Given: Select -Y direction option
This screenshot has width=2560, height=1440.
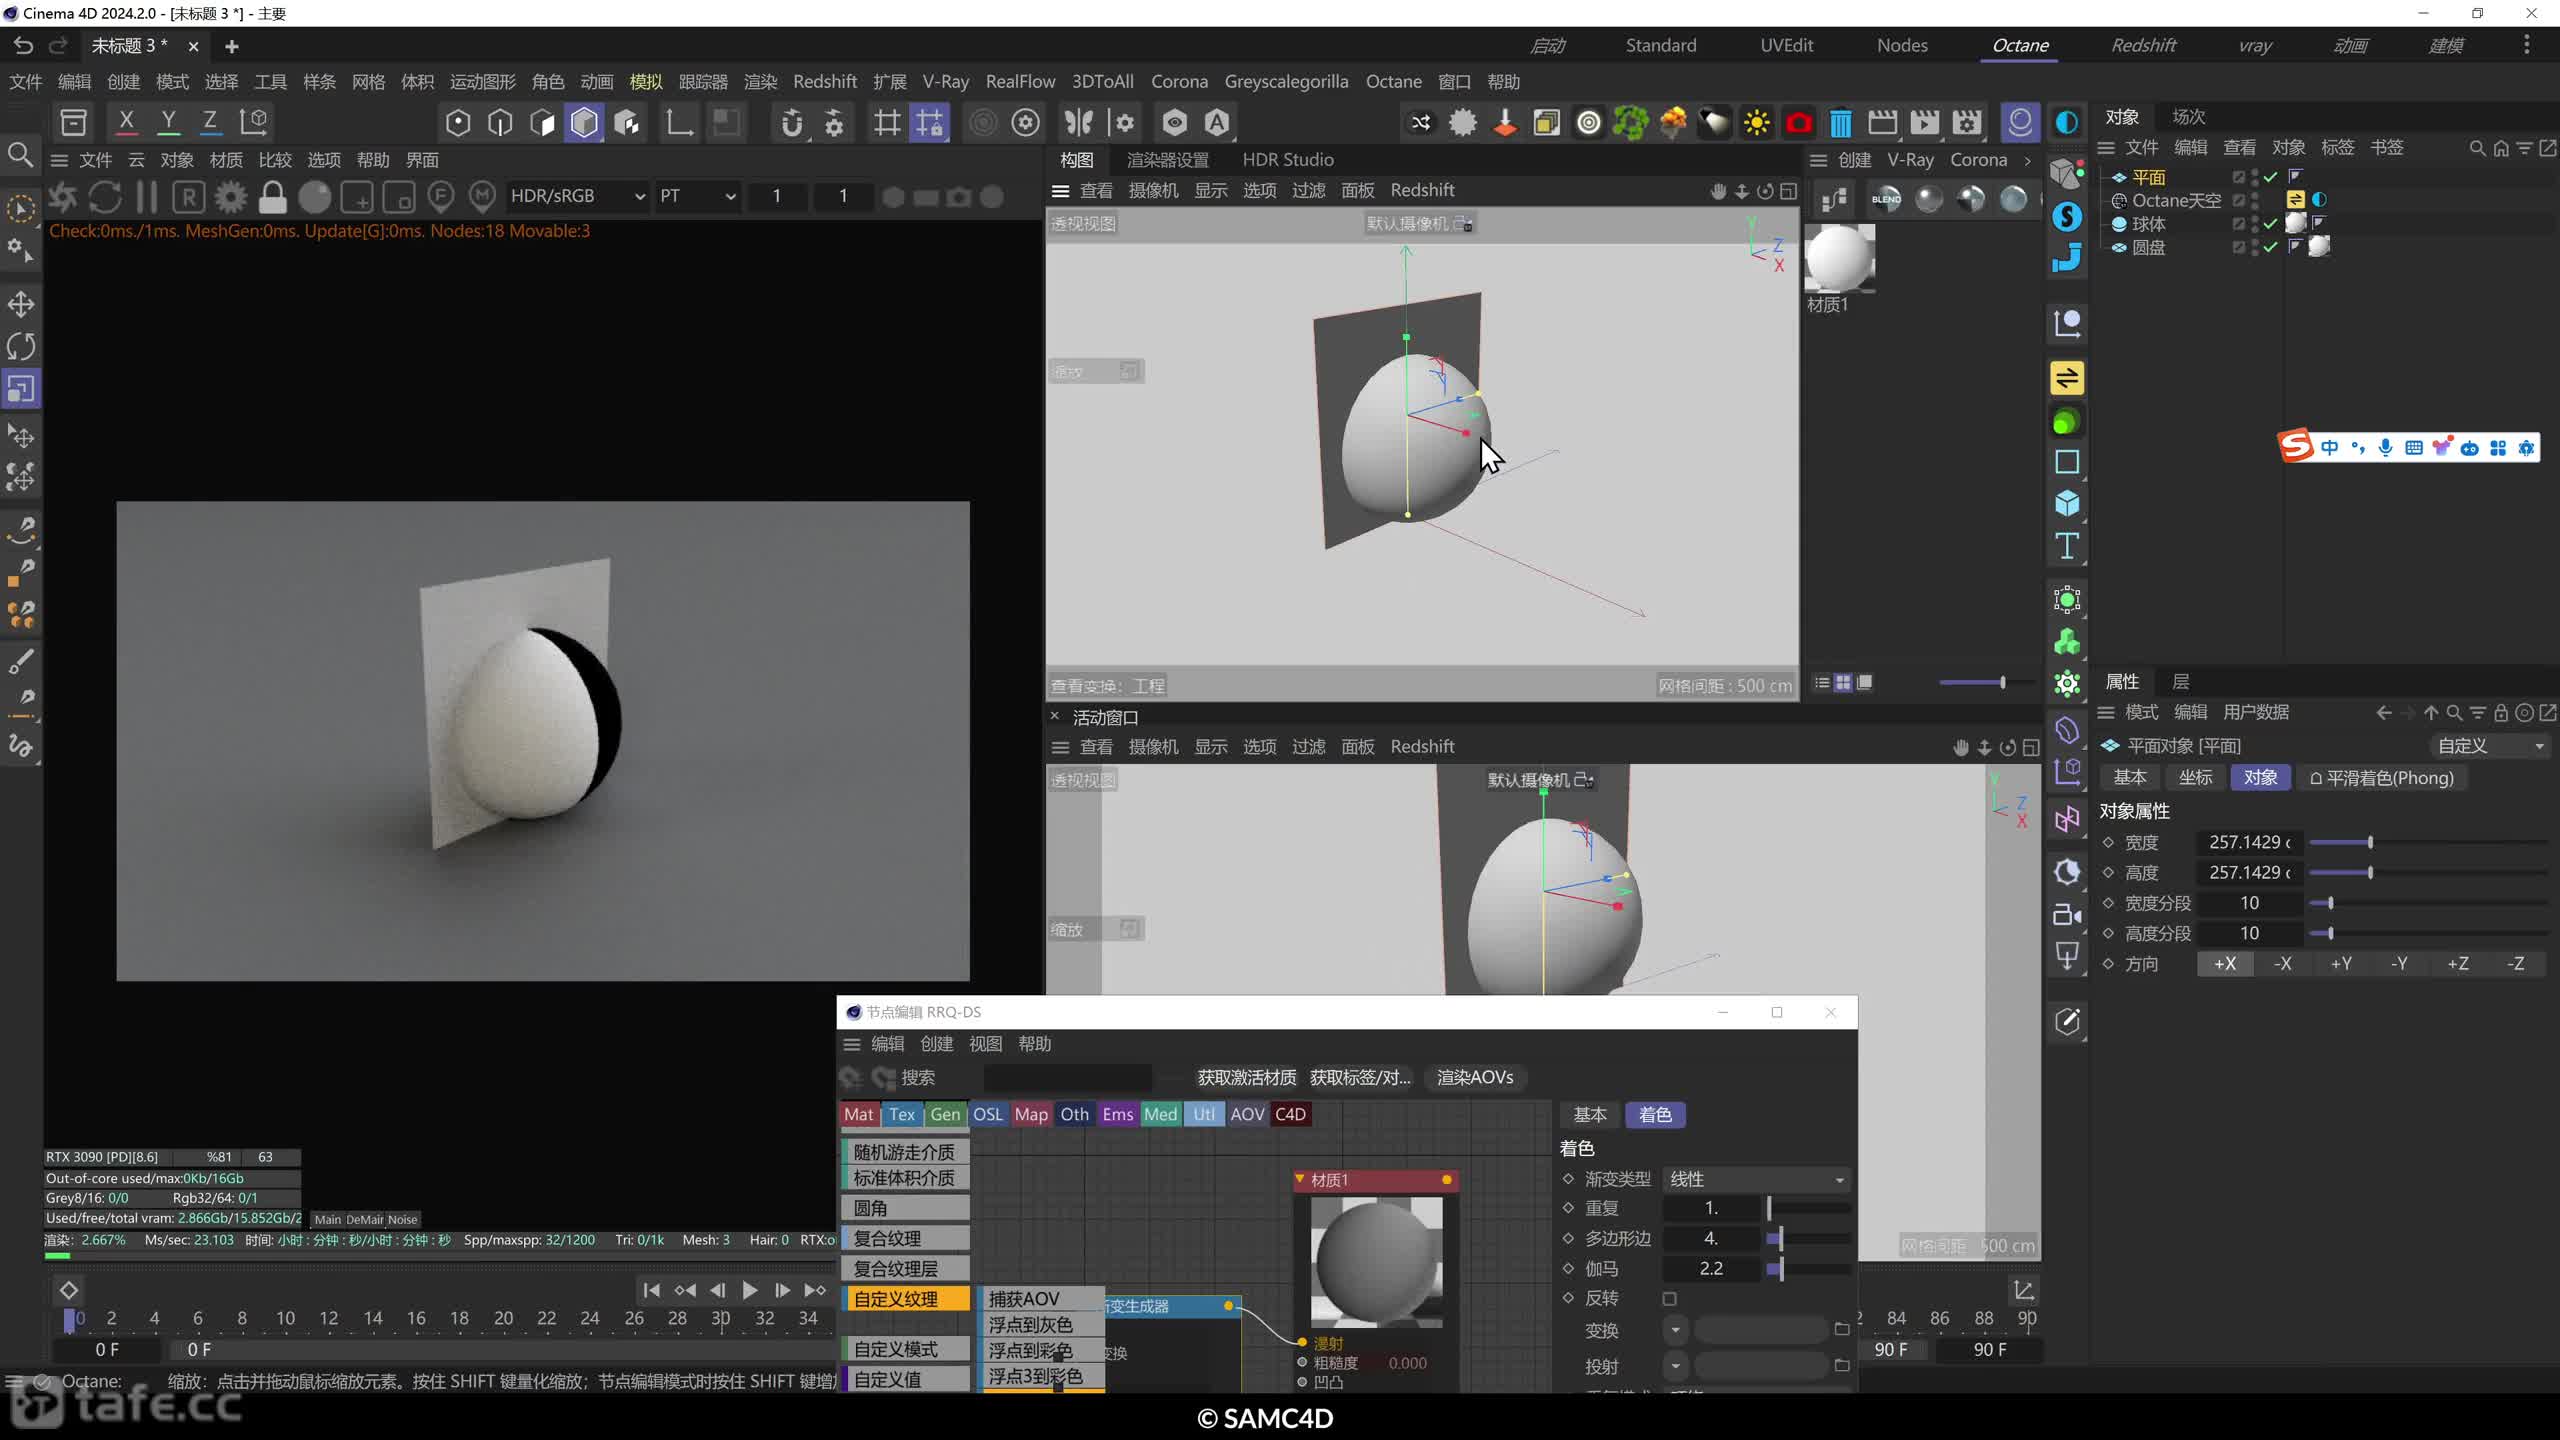Looking at the screenshot, I should pos(2399,964).
